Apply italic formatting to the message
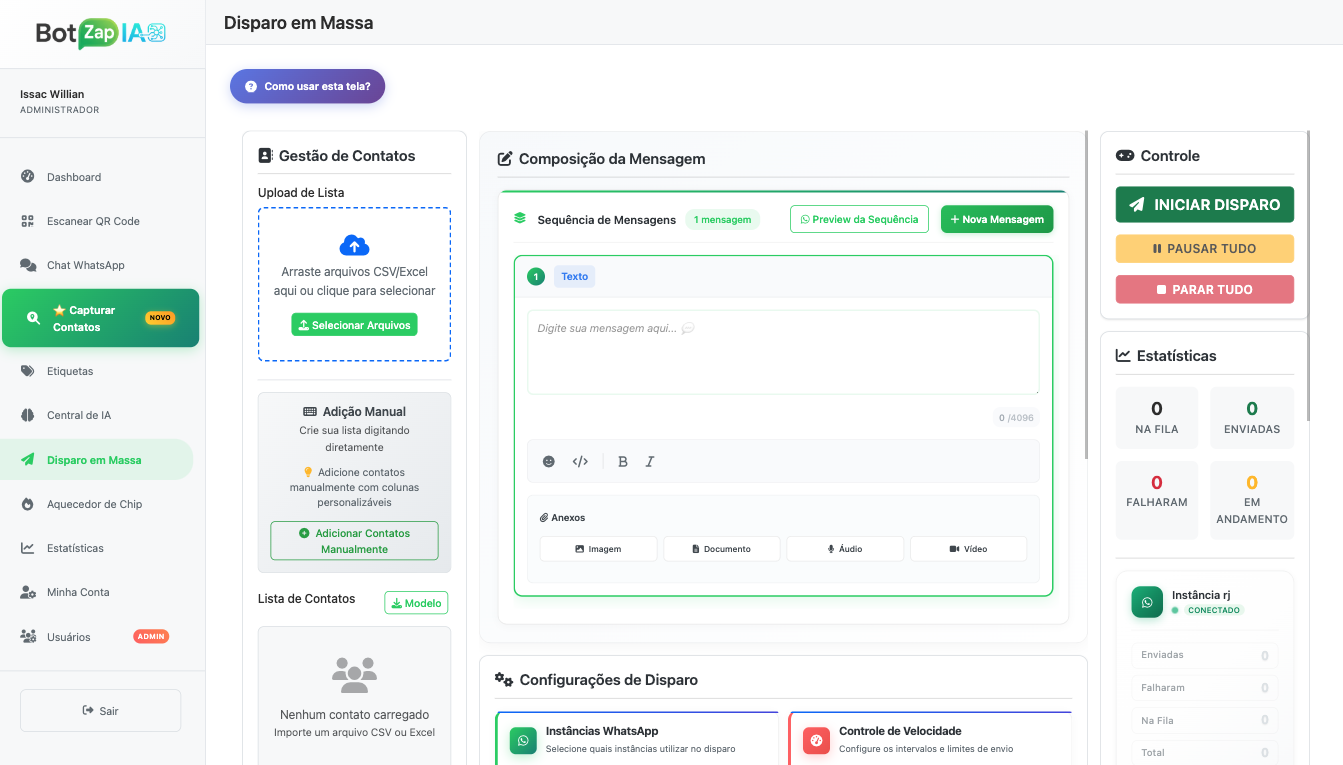This screenshot has height=765, width=1343. [x=650, y=461]
